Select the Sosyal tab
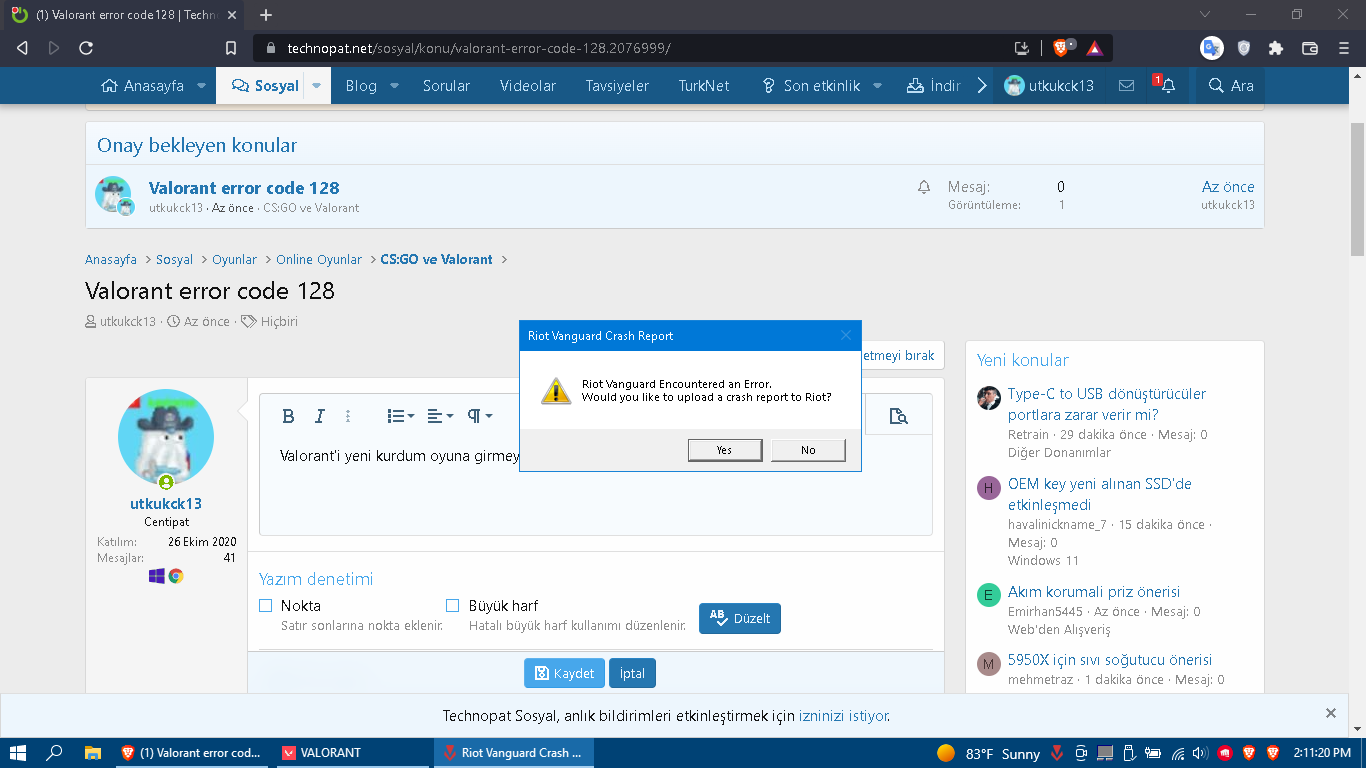 tap(266, 86)
